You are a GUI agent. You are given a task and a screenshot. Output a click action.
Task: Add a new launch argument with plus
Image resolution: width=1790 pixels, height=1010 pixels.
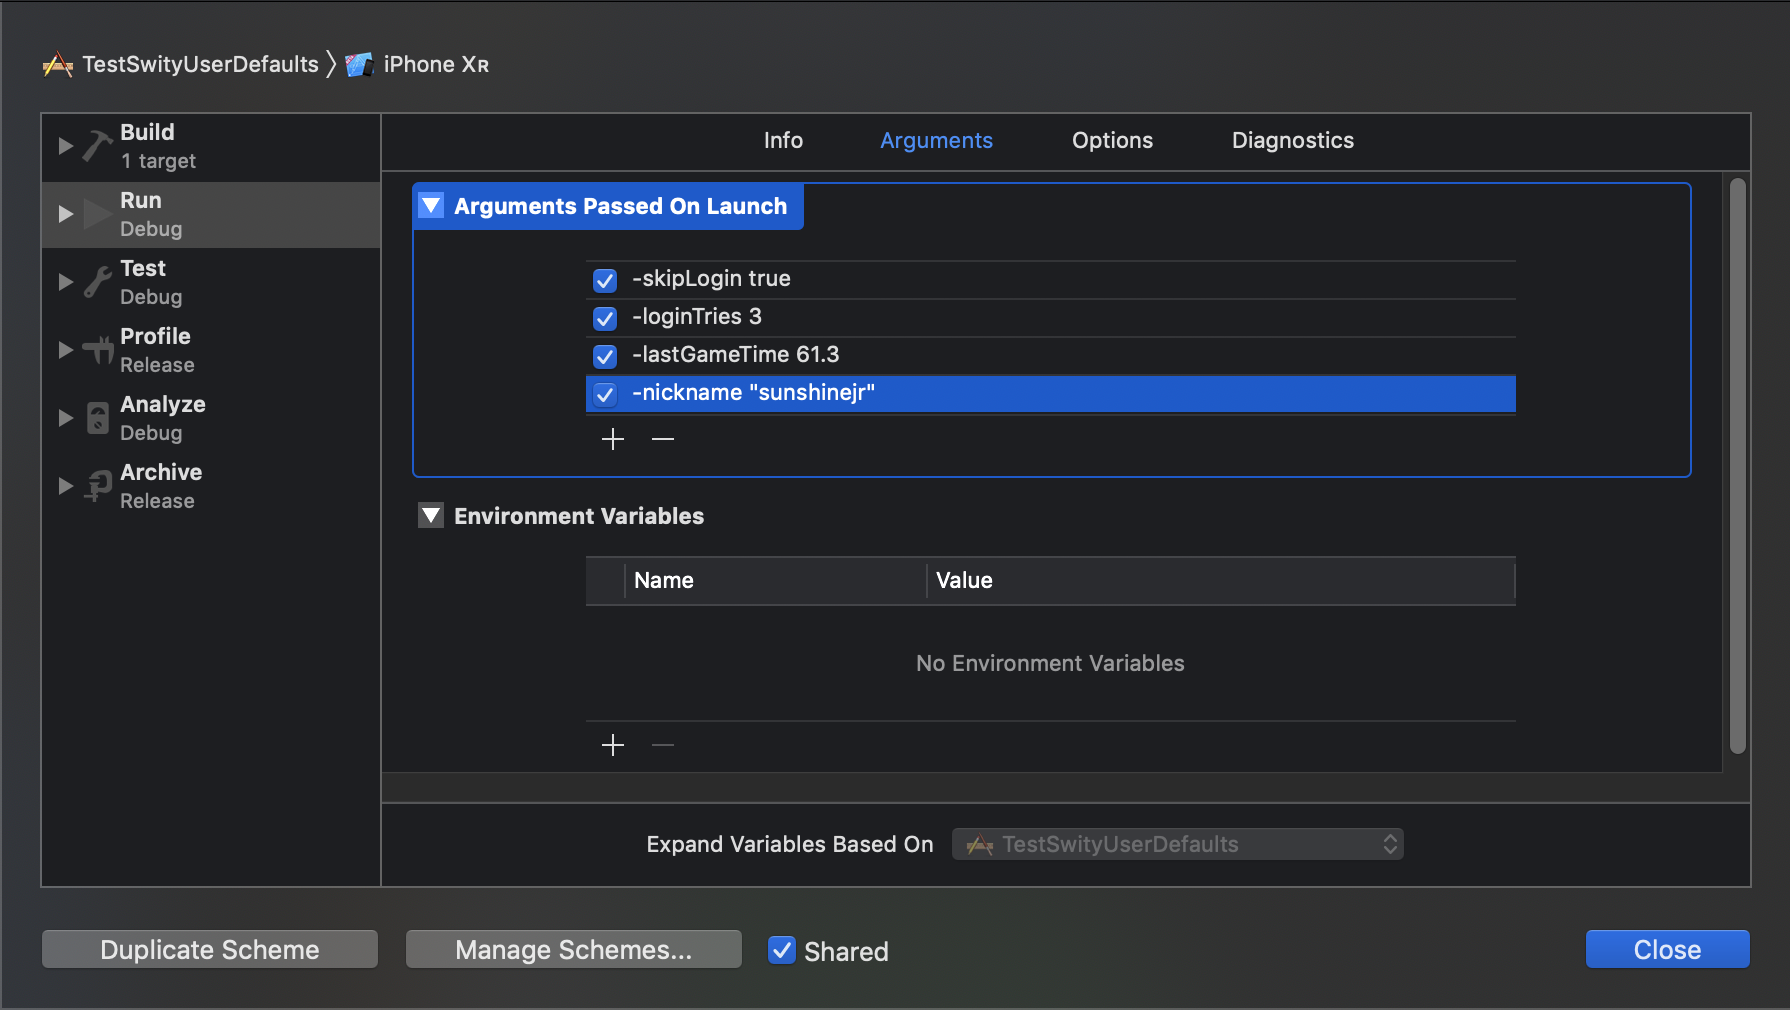pyautogui.click(x=613, y=439)
